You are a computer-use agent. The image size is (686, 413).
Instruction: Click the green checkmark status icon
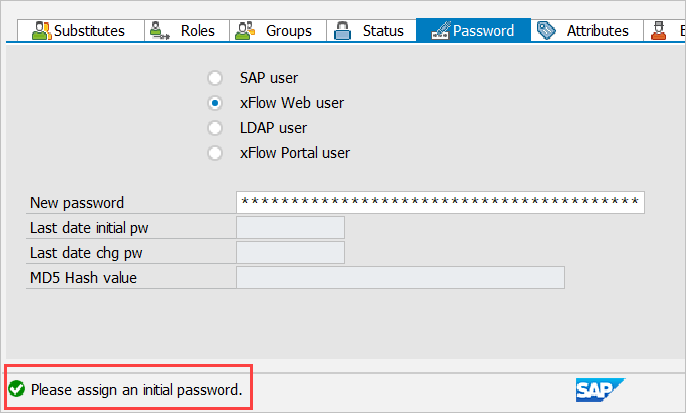coord(17,389)
